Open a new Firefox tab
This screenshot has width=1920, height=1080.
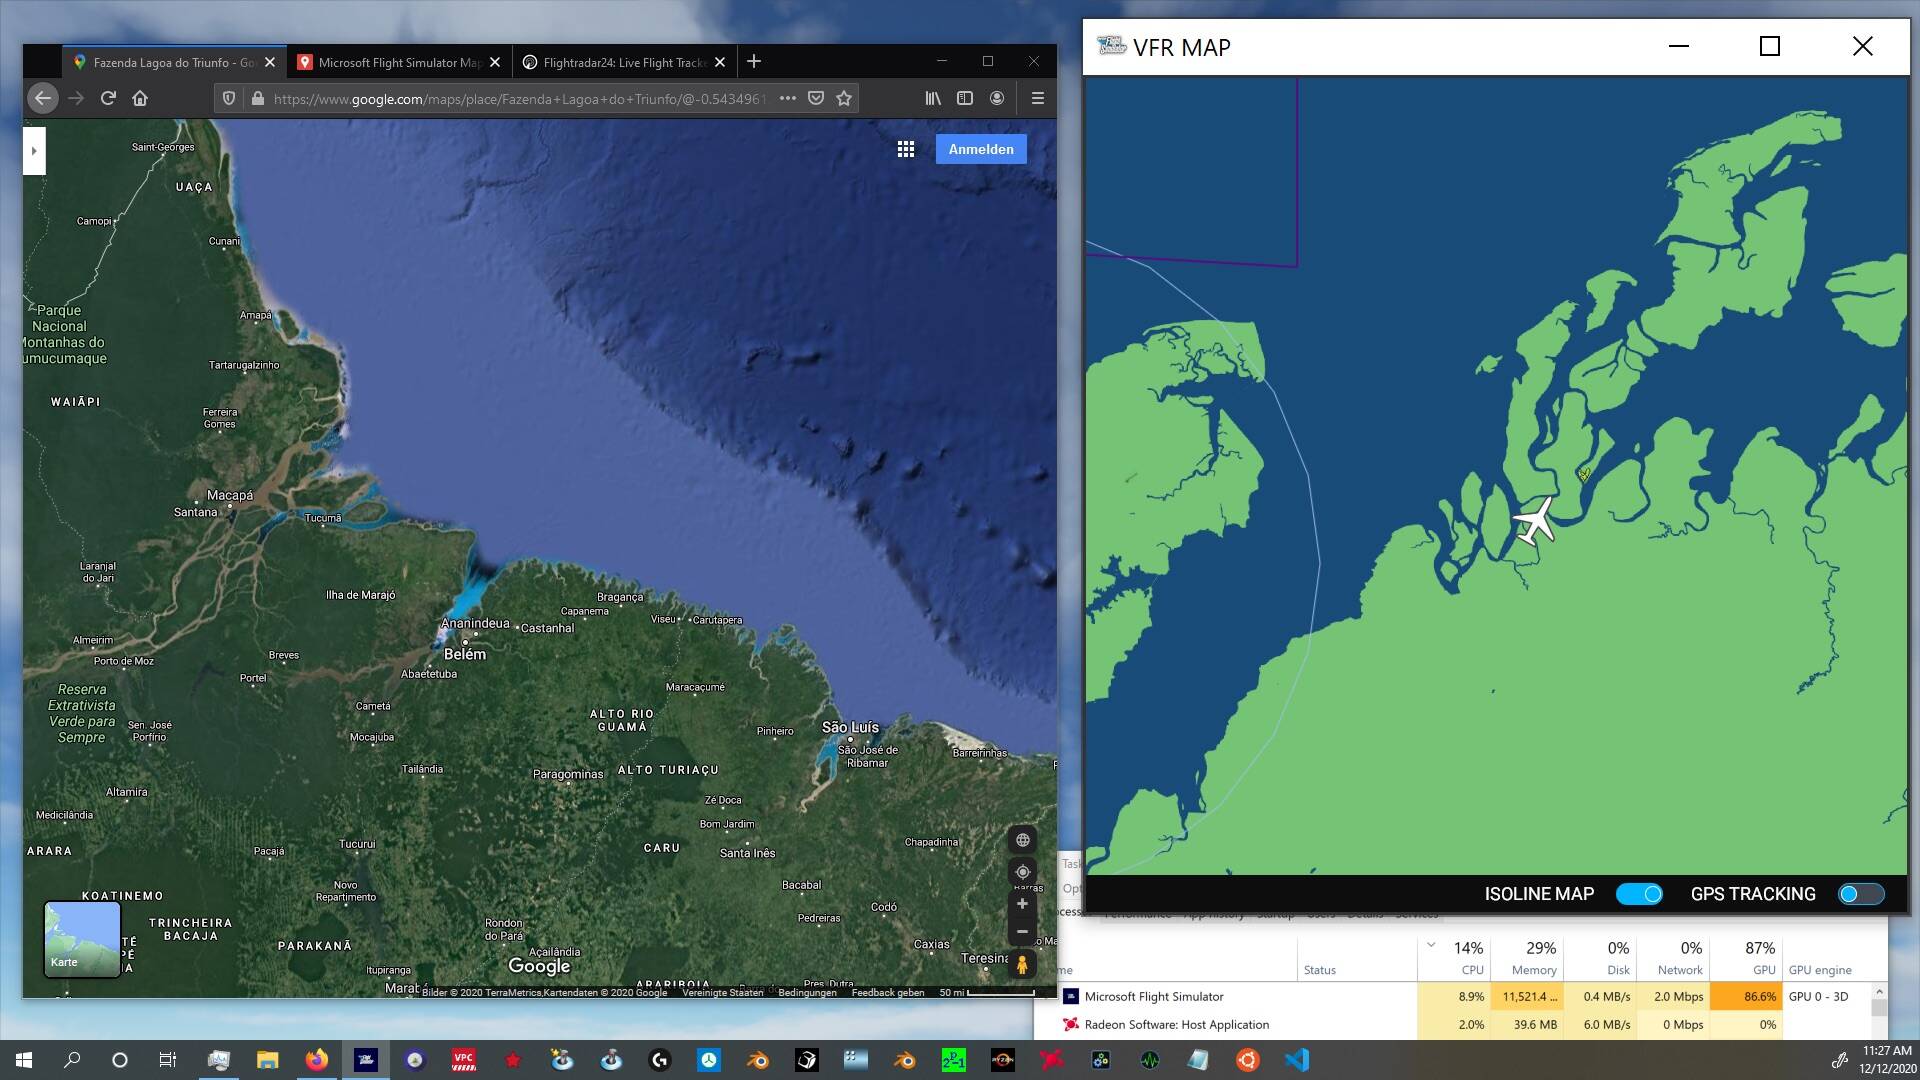coord(754,62)
